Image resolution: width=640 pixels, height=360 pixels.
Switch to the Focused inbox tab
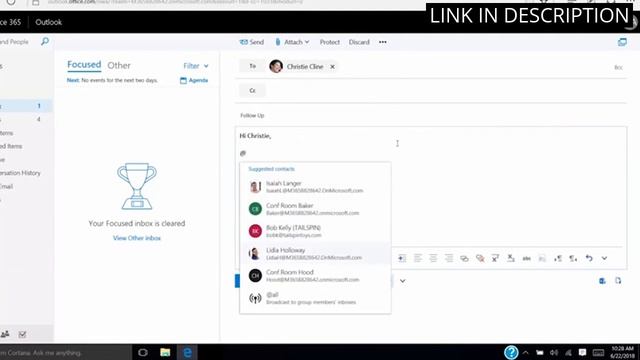coord(84,65)
